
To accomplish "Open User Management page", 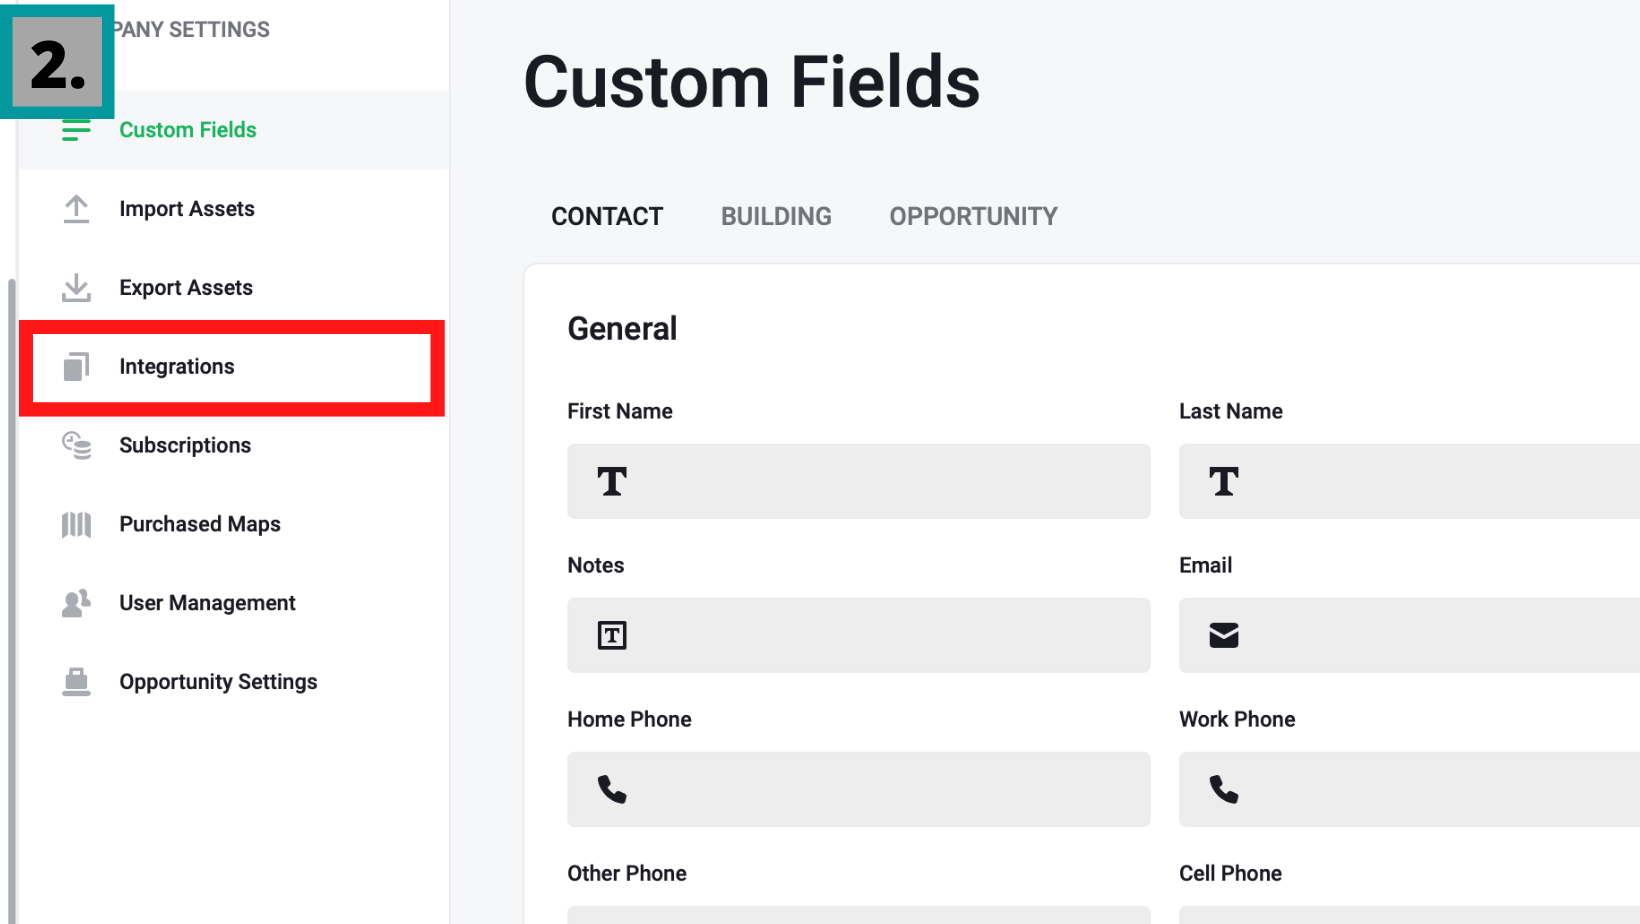I will click(207, 603).
